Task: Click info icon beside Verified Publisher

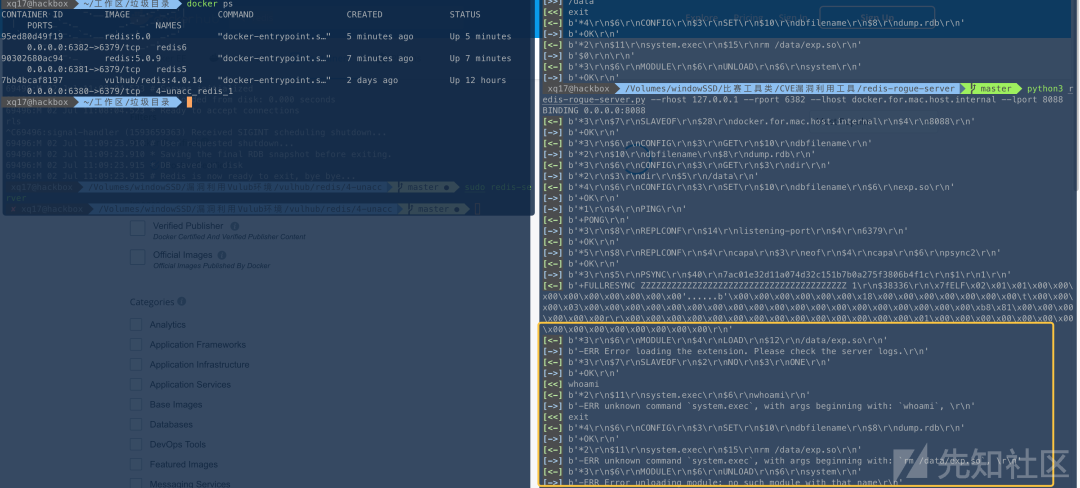Action: [235, 226]
